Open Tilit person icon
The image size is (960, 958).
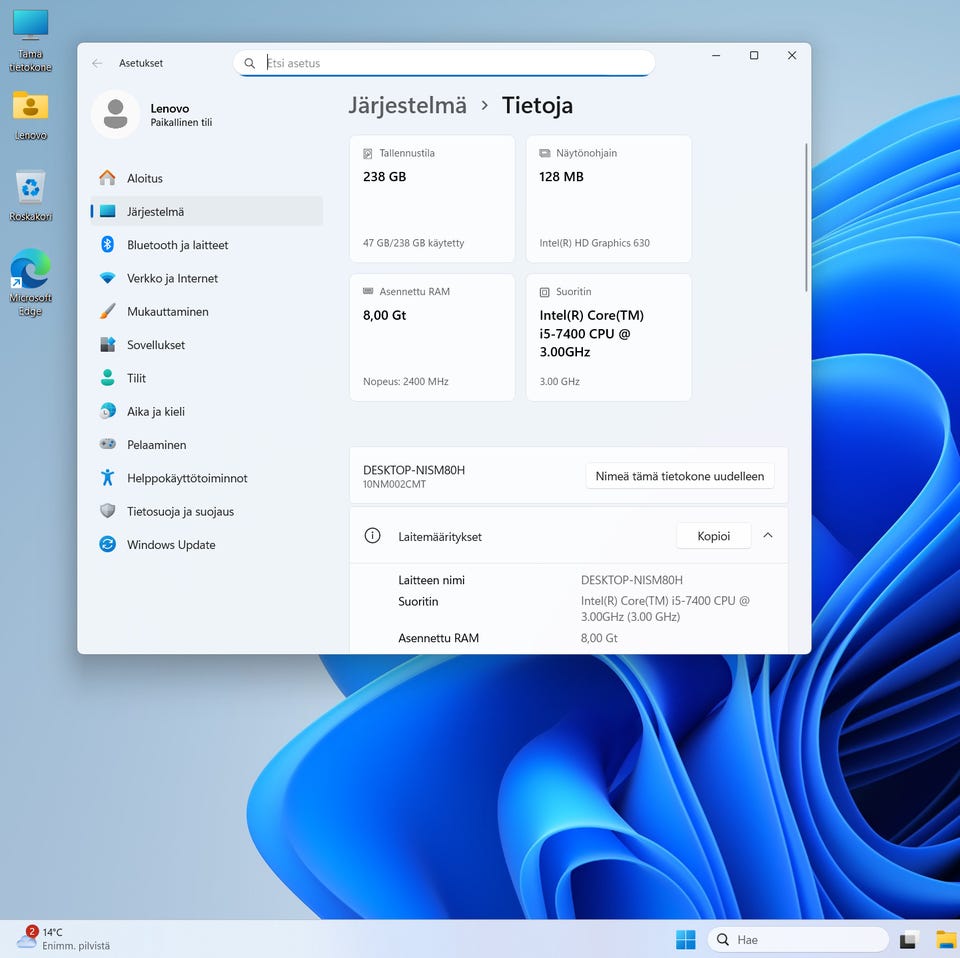pyautogui.click(x=107, y=378)
